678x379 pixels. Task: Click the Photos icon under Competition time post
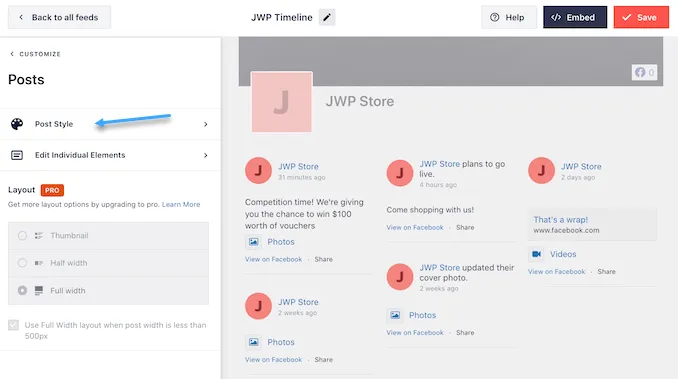(253, 242)
